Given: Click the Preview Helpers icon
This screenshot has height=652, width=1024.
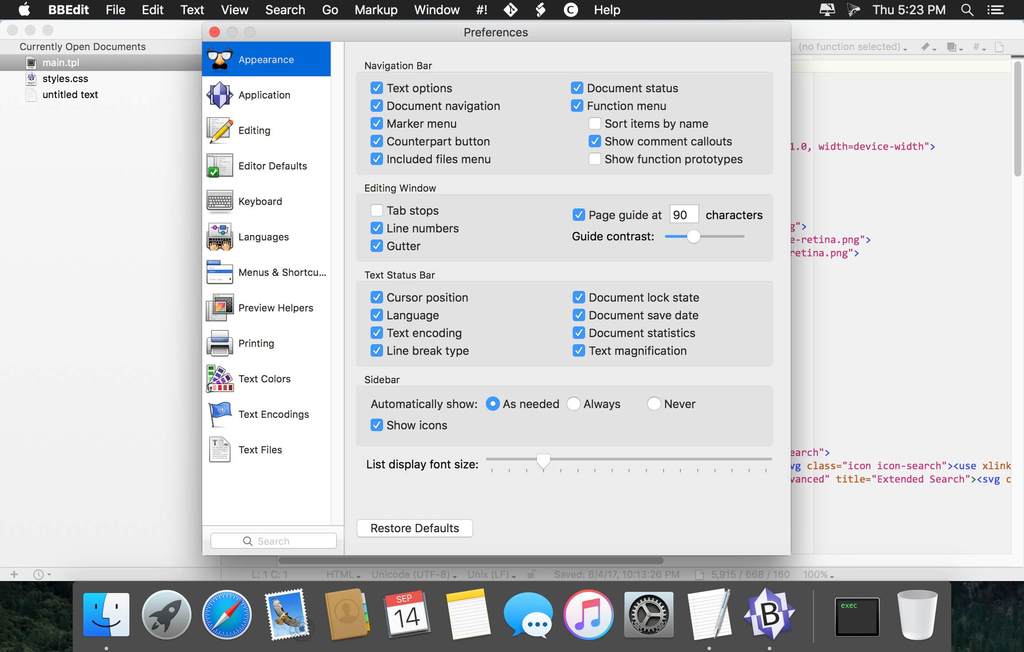Looking at the screenshot, I should [220, 308].
